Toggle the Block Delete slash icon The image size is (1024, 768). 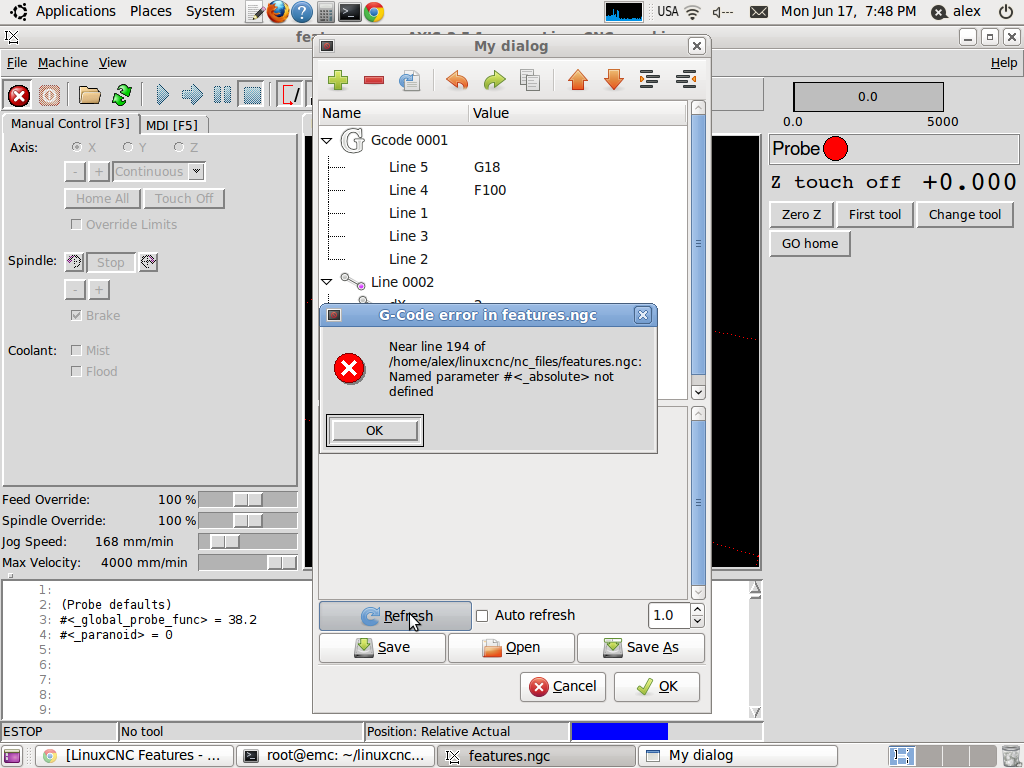click(291, 95)
